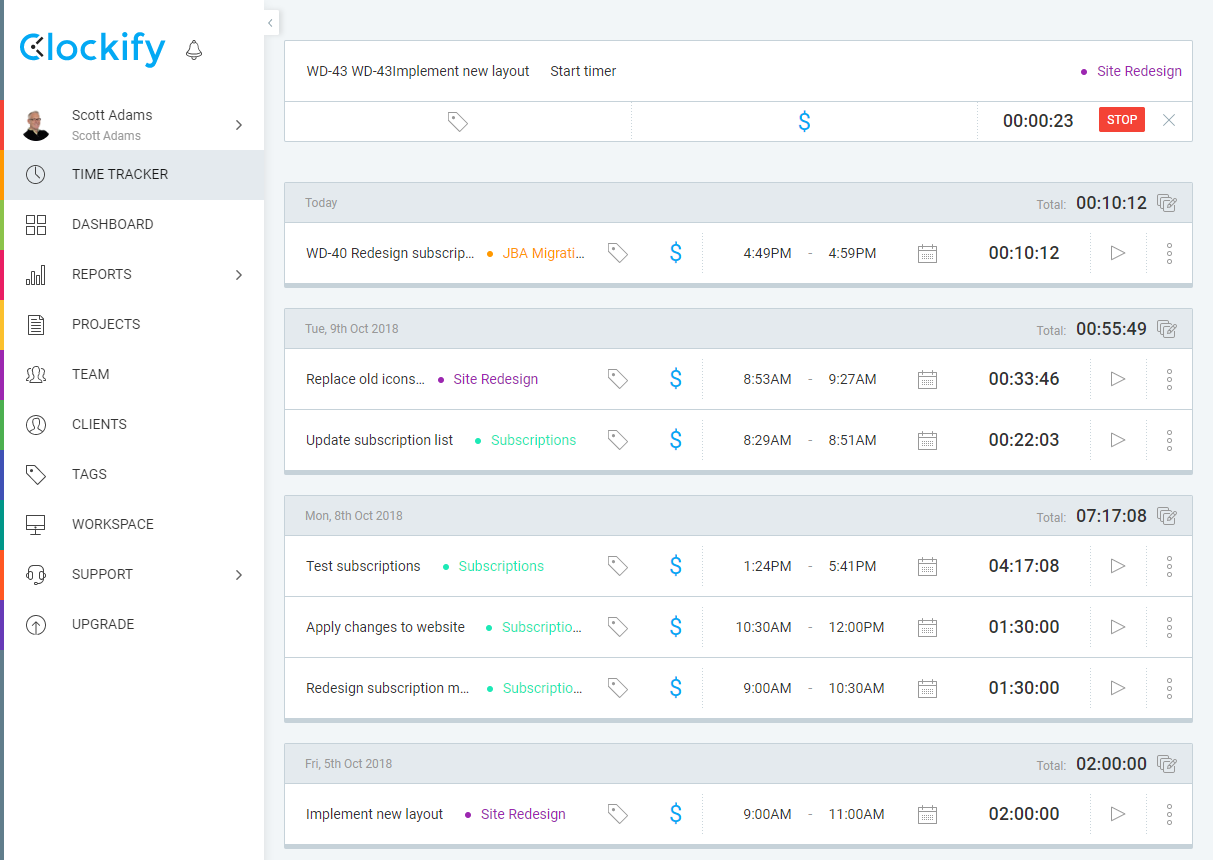Open the notifications bell icon

click(194, 50)
